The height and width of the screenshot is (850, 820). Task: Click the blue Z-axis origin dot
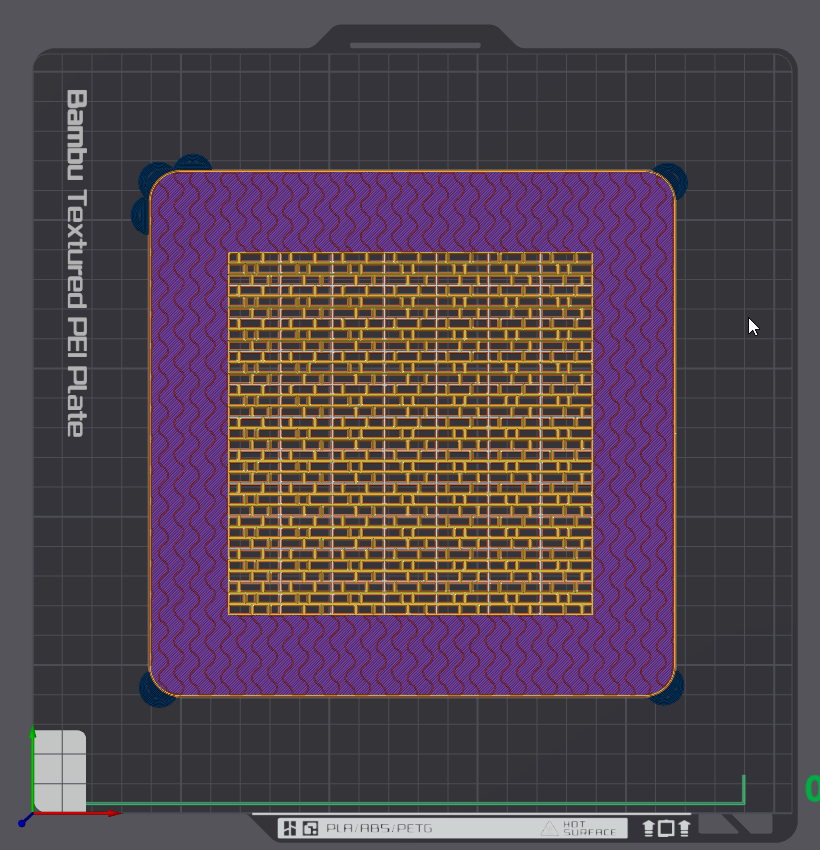[22, 823]
